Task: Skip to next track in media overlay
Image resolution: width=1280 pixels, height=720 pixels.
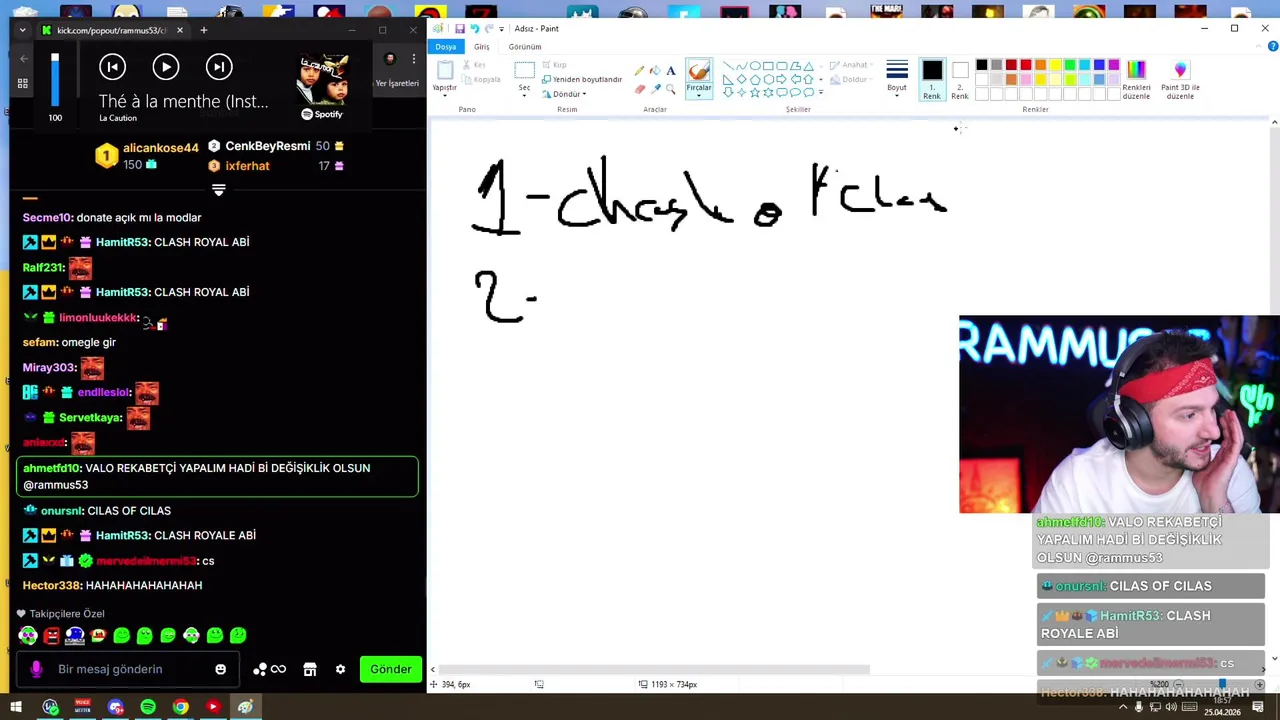Action: point(219,67)
